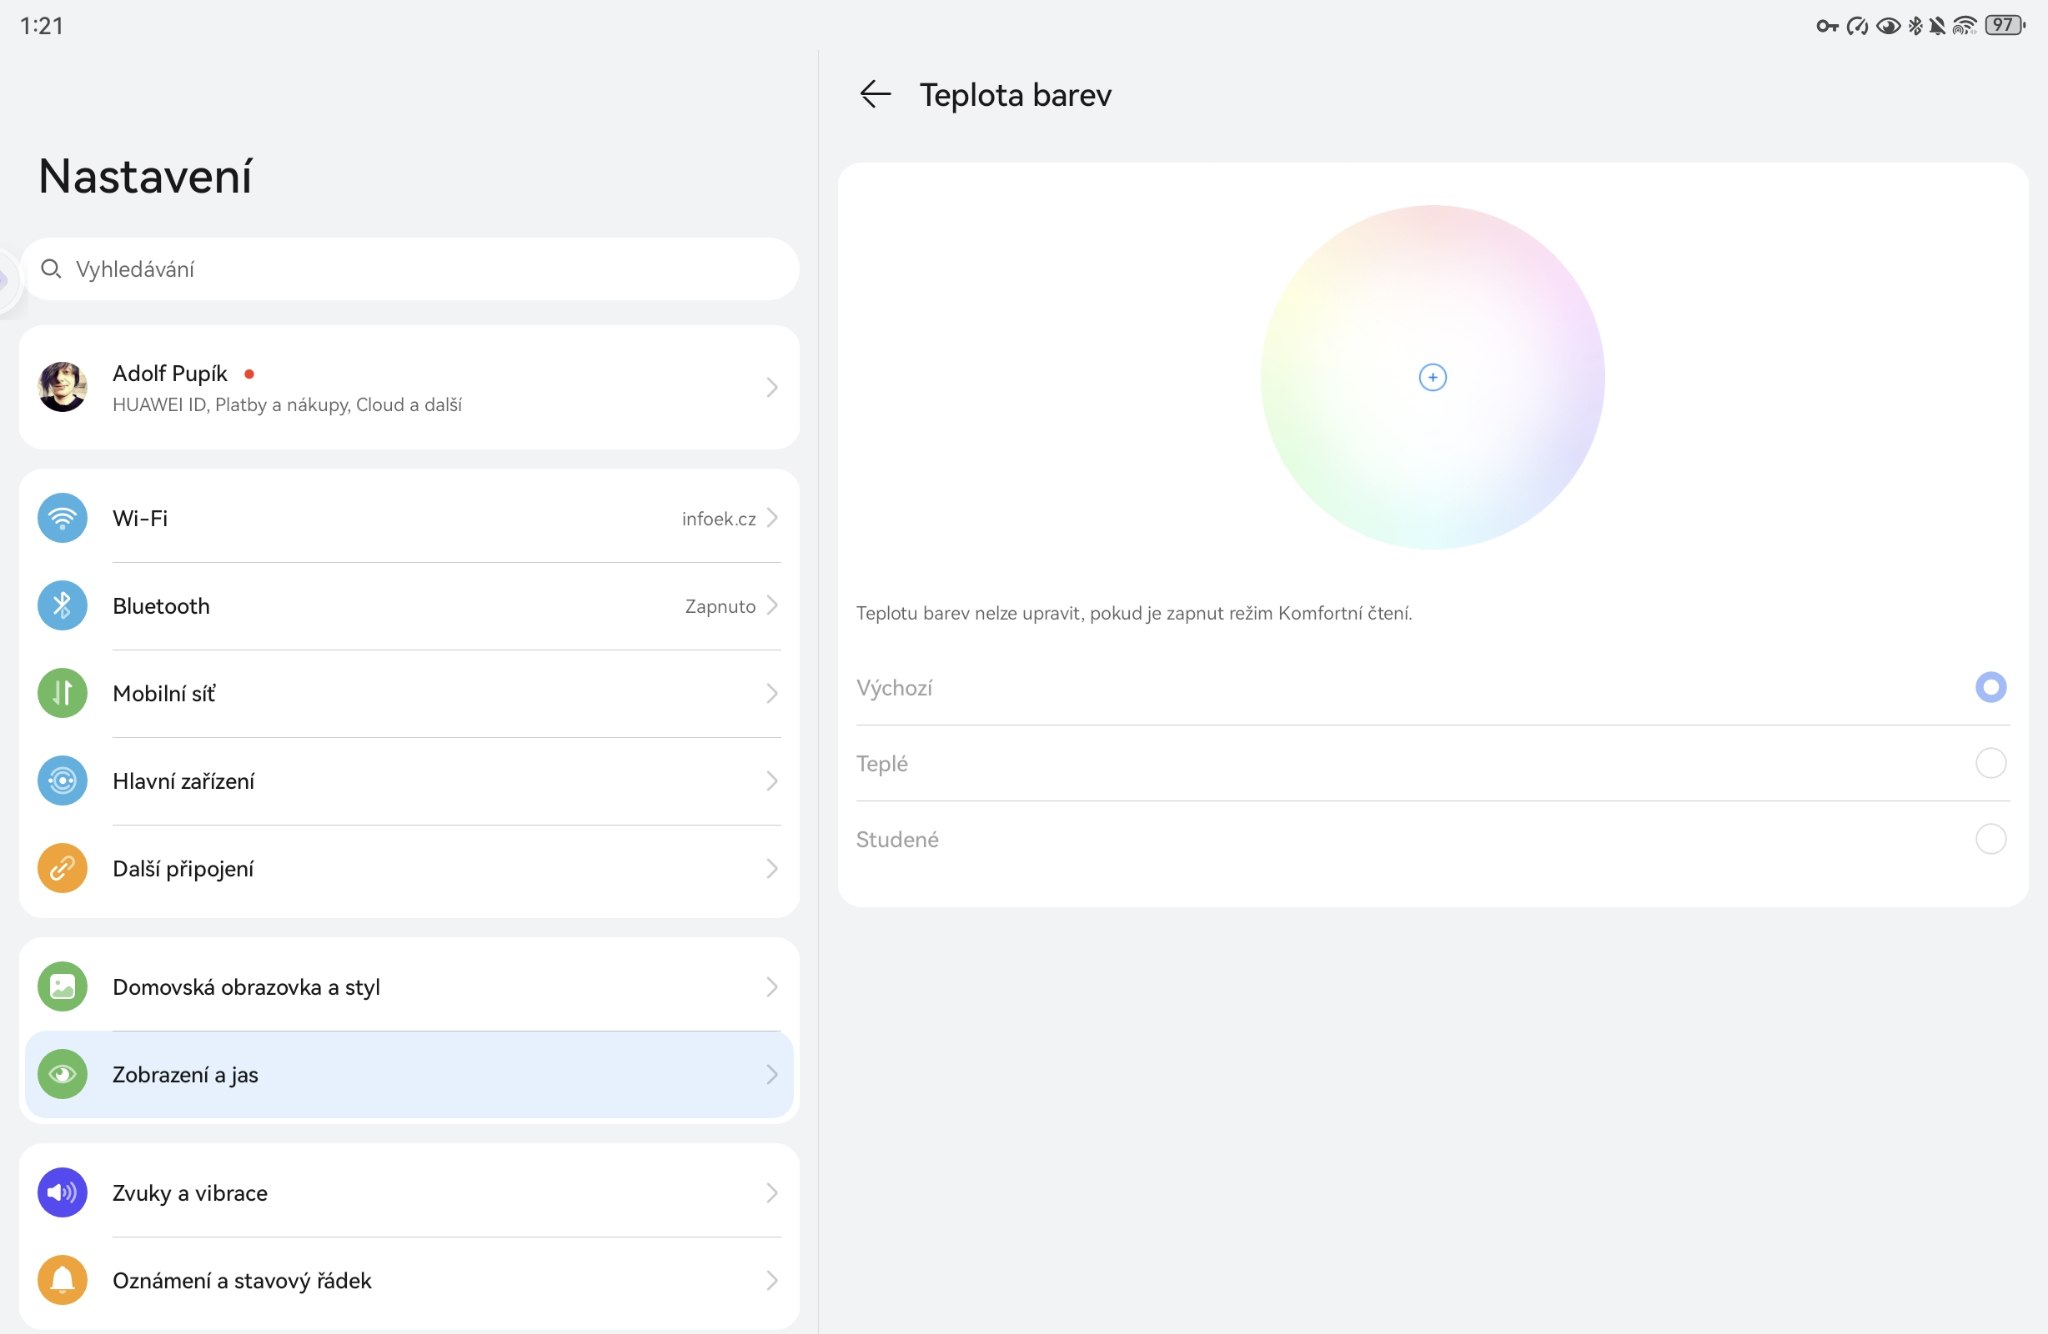
Task: Tap the Bluetooth icon in settings list
Action: (62, 606)
